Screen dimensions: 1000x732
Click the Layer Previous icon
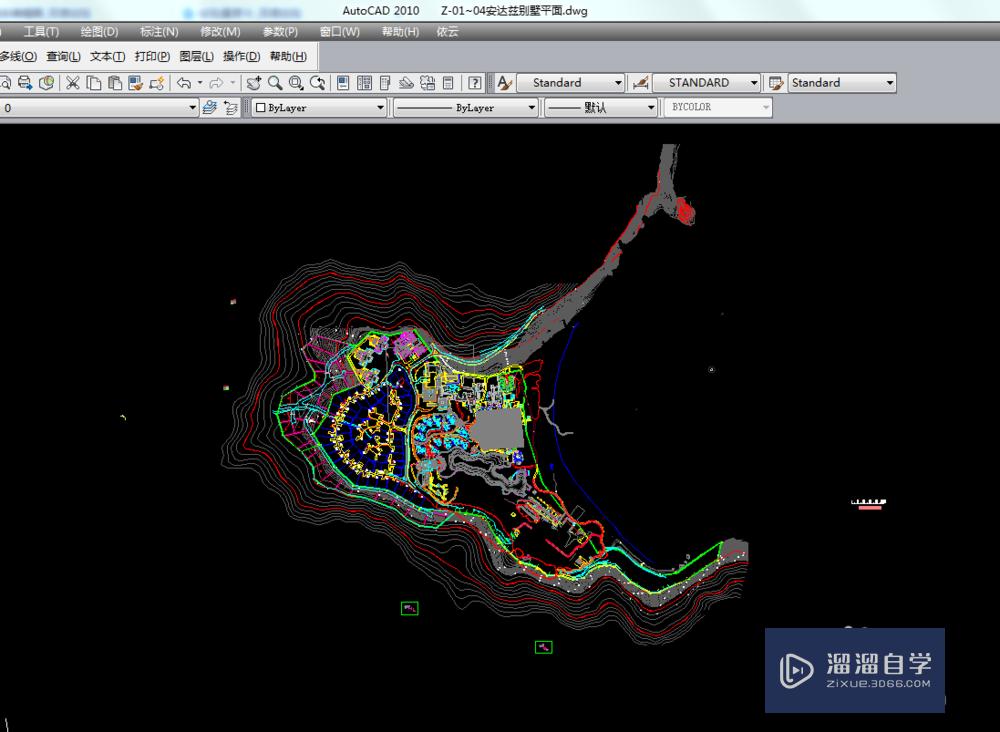(231, 108)
